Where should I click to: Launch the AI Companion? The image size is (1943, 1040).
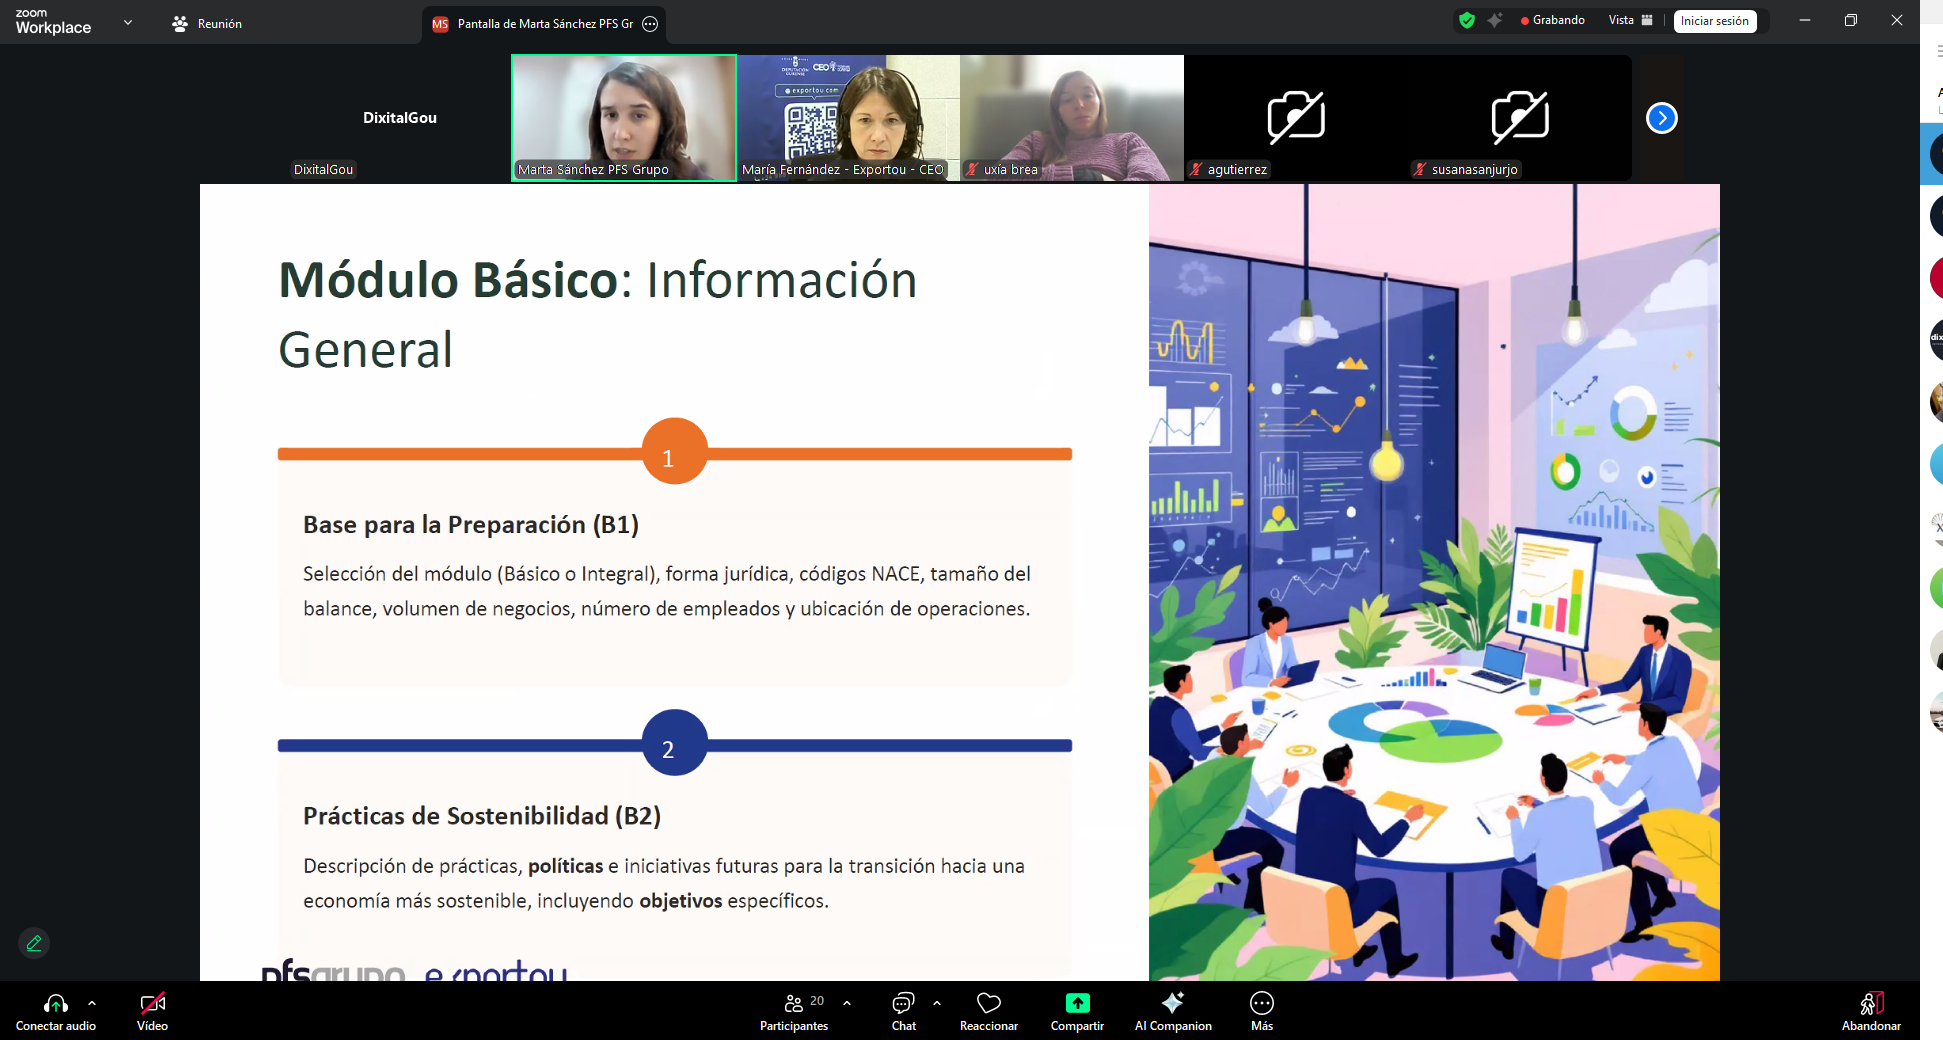pos(1172,1010)
